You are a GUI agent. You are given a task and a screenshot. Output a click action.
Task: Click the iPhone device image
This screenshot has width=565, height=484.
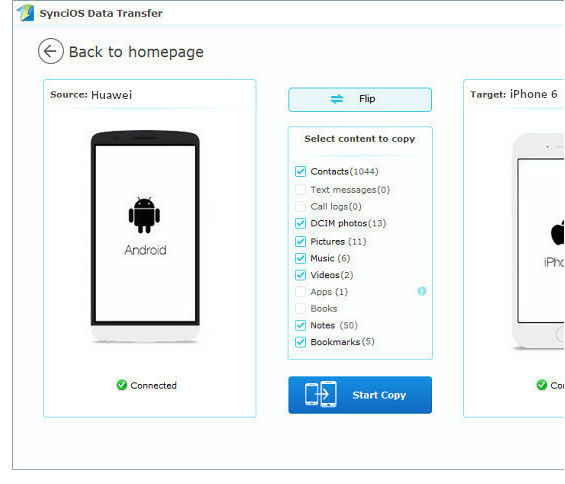(x=538, y=241)
